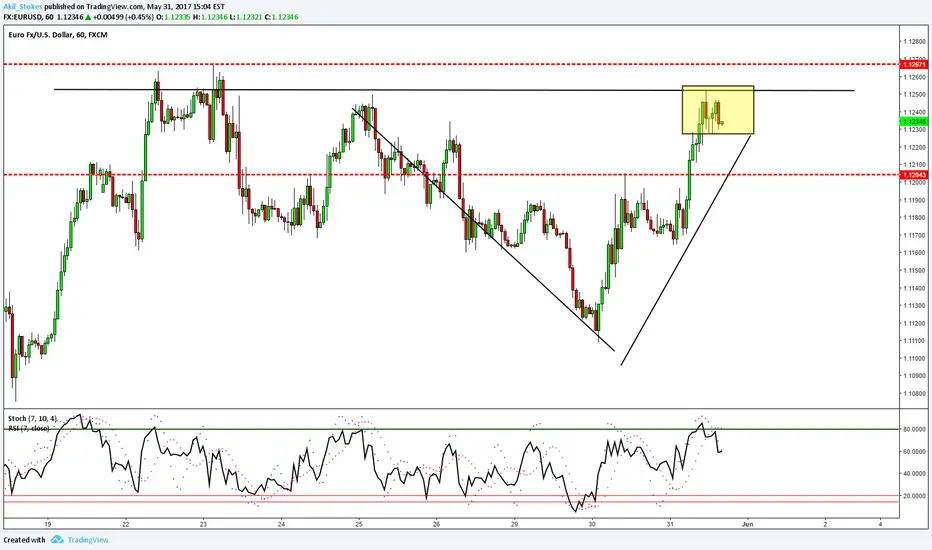Click the 1.12800 price axis label
The image size is (932, 550).
click(x=914, y=42)
